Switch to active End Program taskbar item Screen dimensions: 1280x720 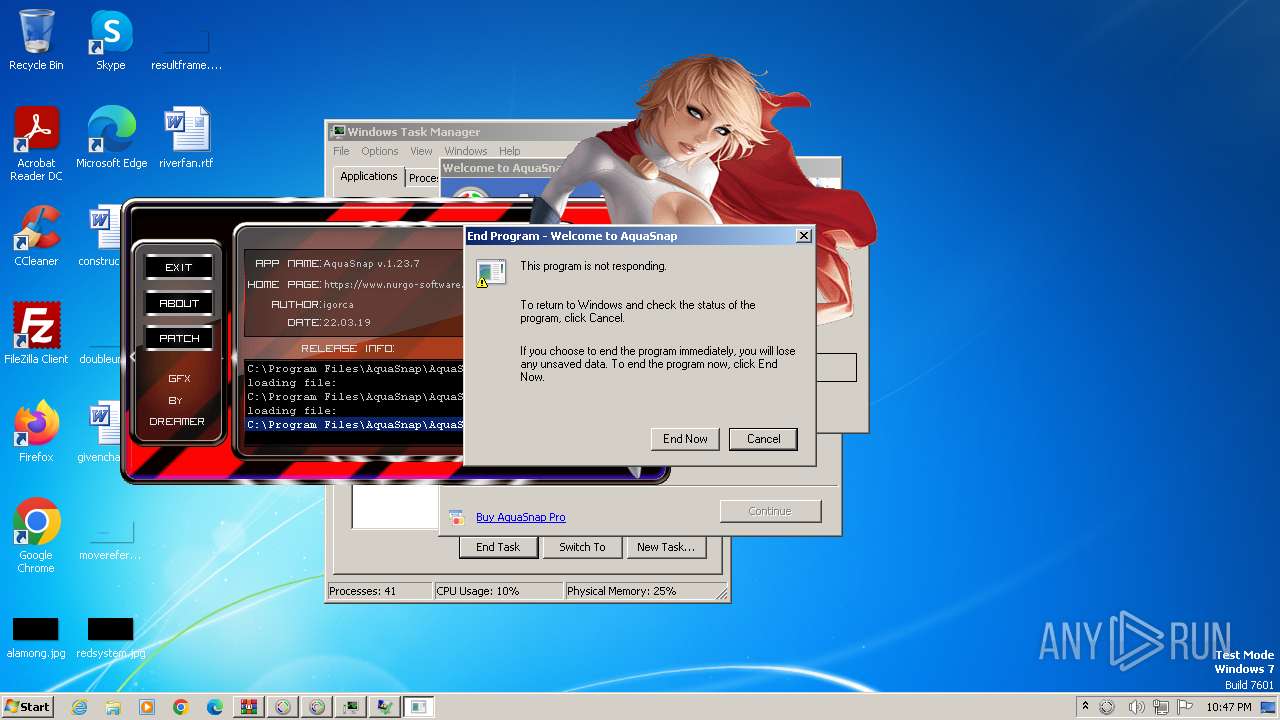tap(419, 707)
